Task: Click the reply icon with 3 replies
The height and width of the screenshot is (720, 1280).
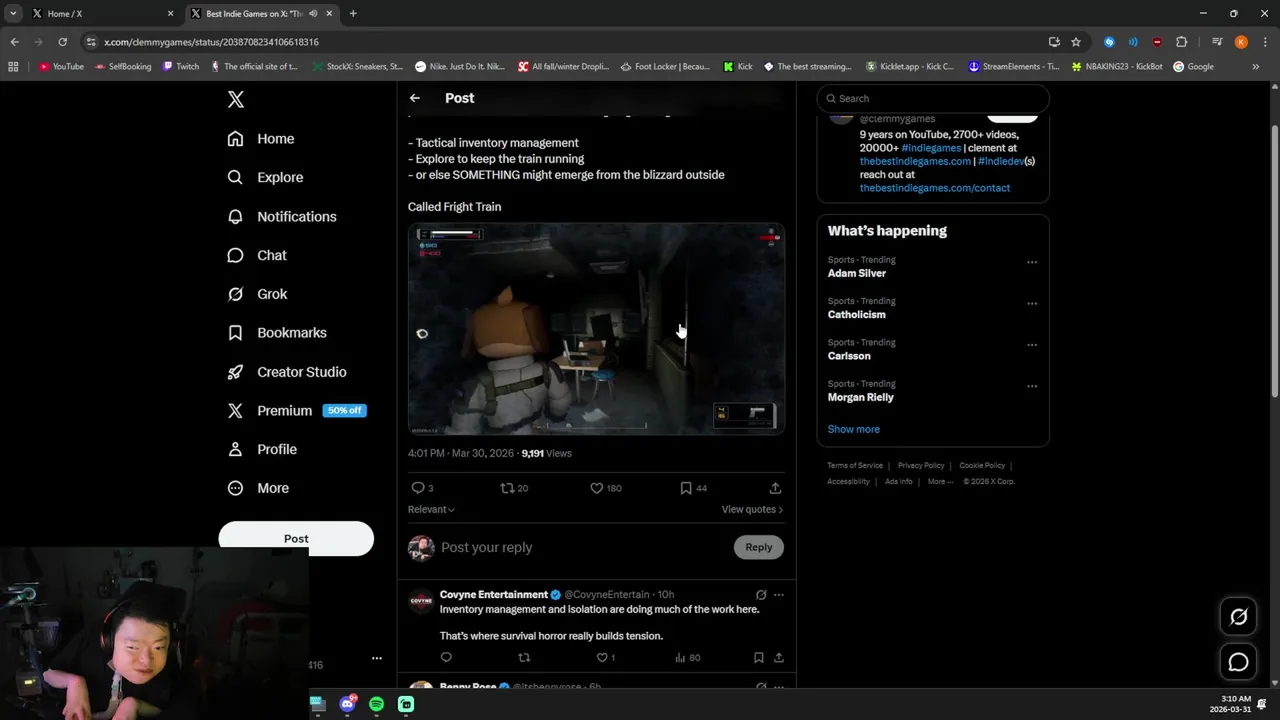Action: coord(422,488)
